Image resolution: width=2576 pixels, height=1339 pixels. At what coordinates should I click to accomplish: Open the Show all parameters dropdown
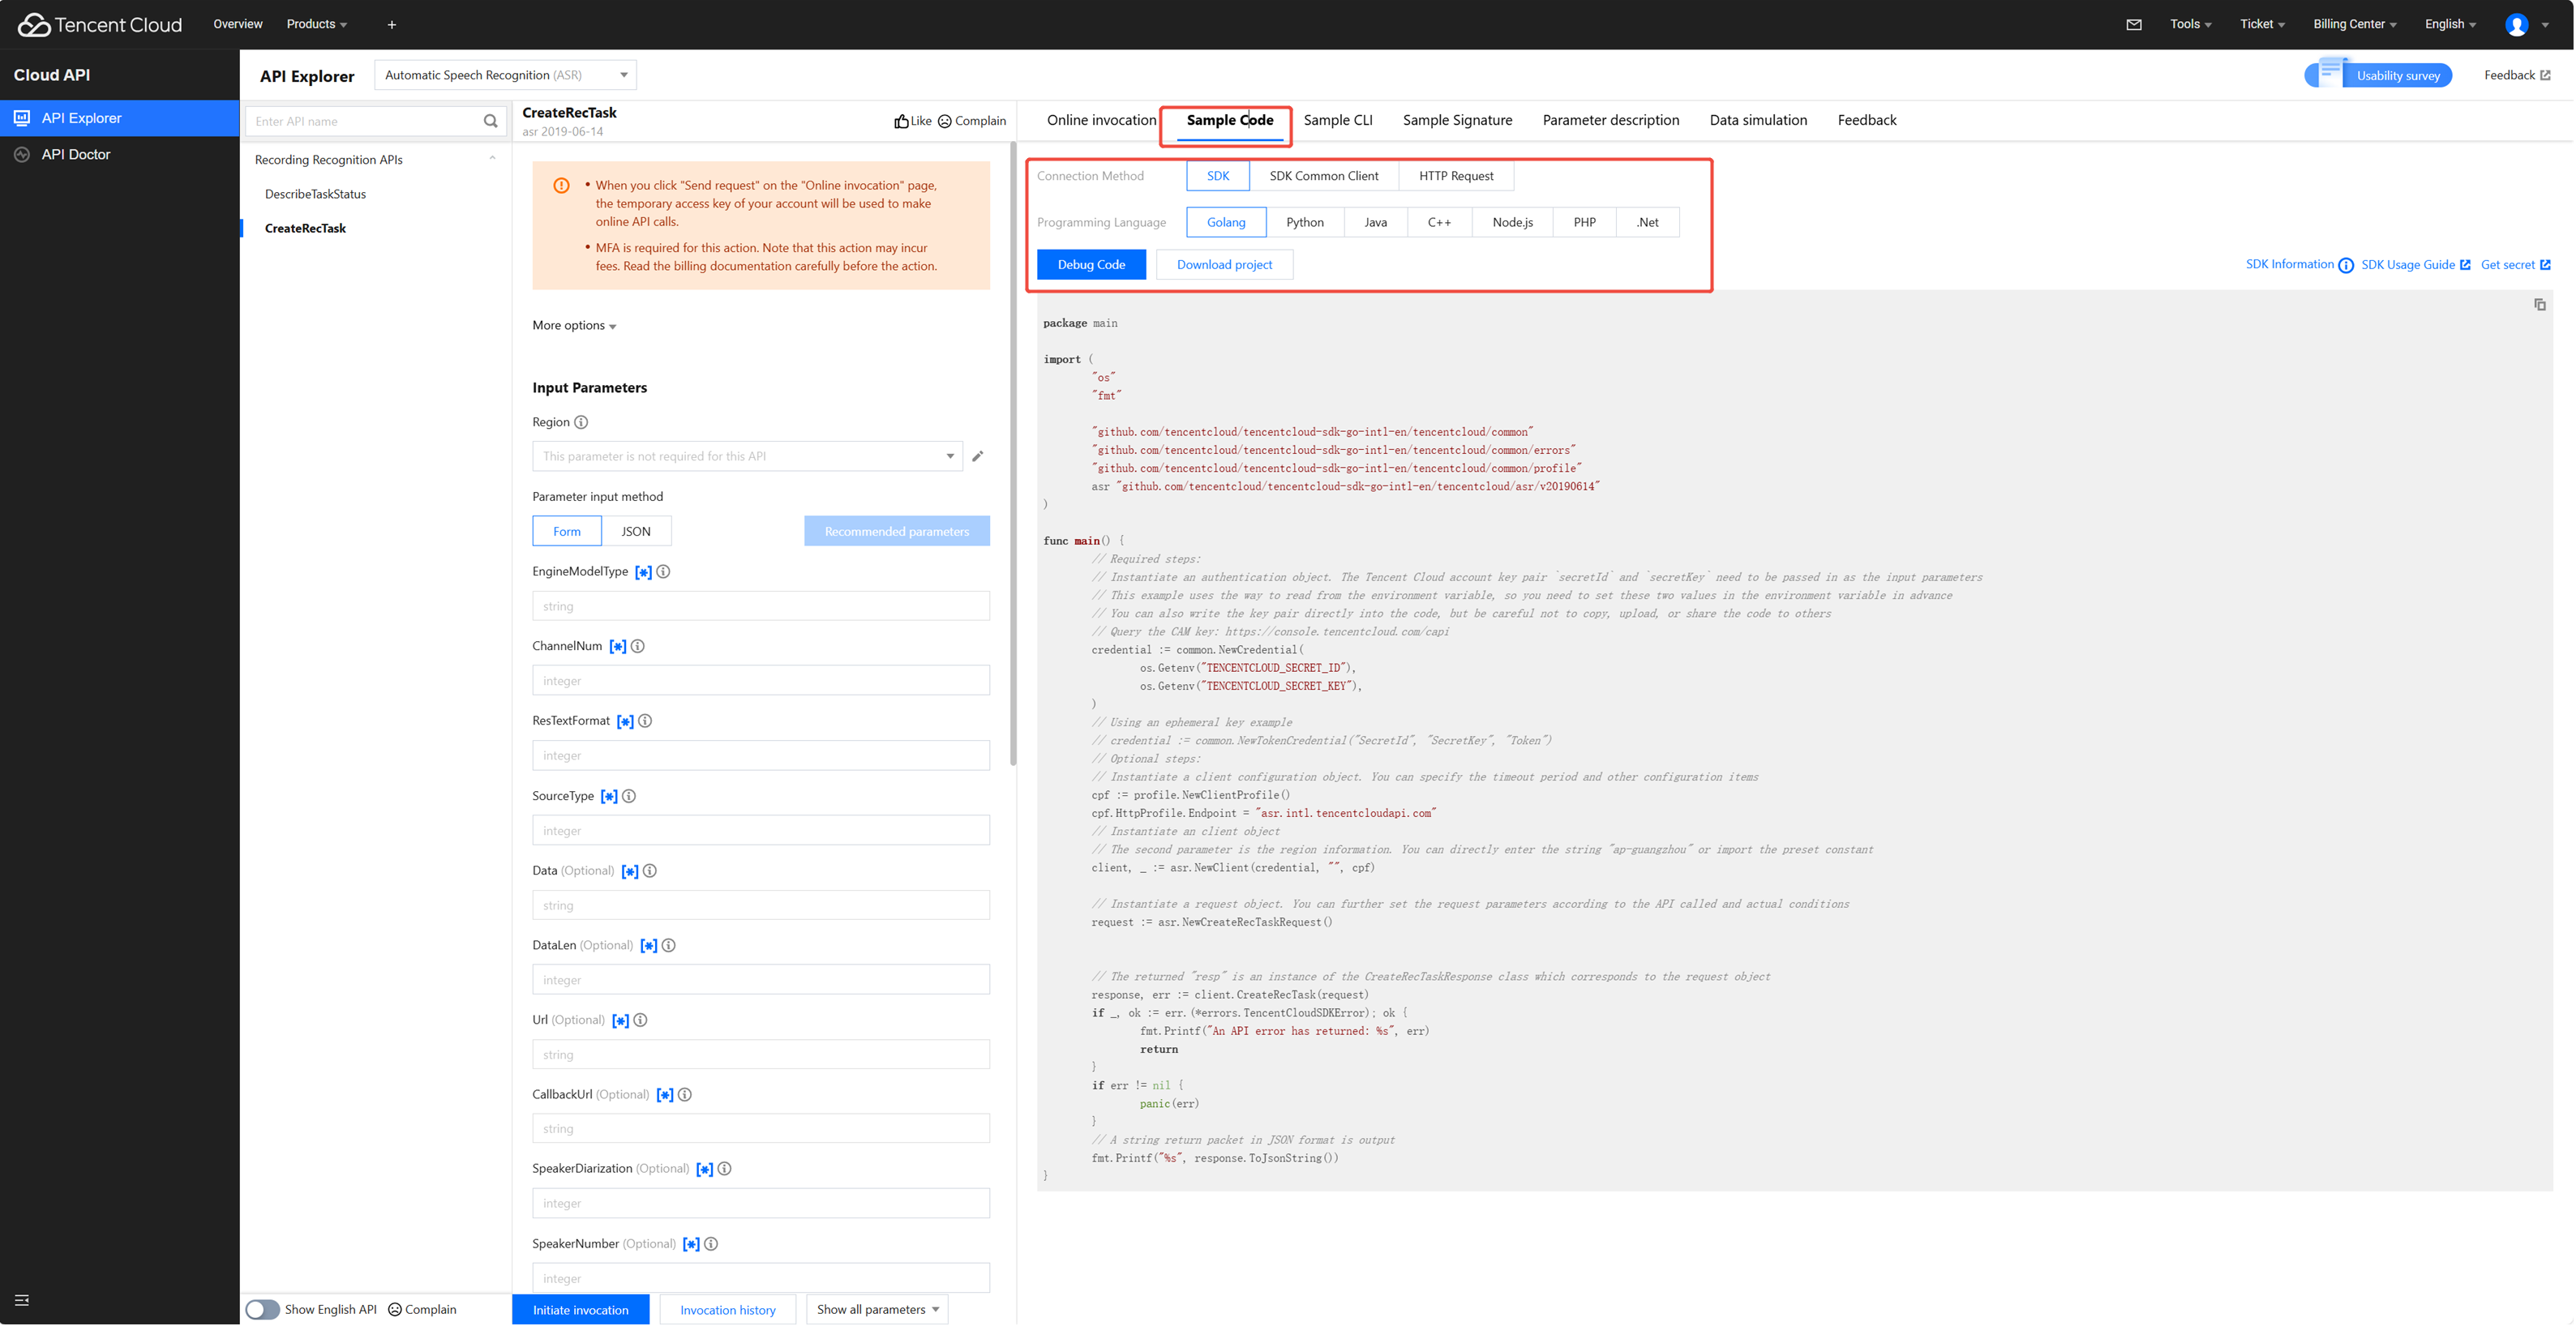click(877, 1309)
